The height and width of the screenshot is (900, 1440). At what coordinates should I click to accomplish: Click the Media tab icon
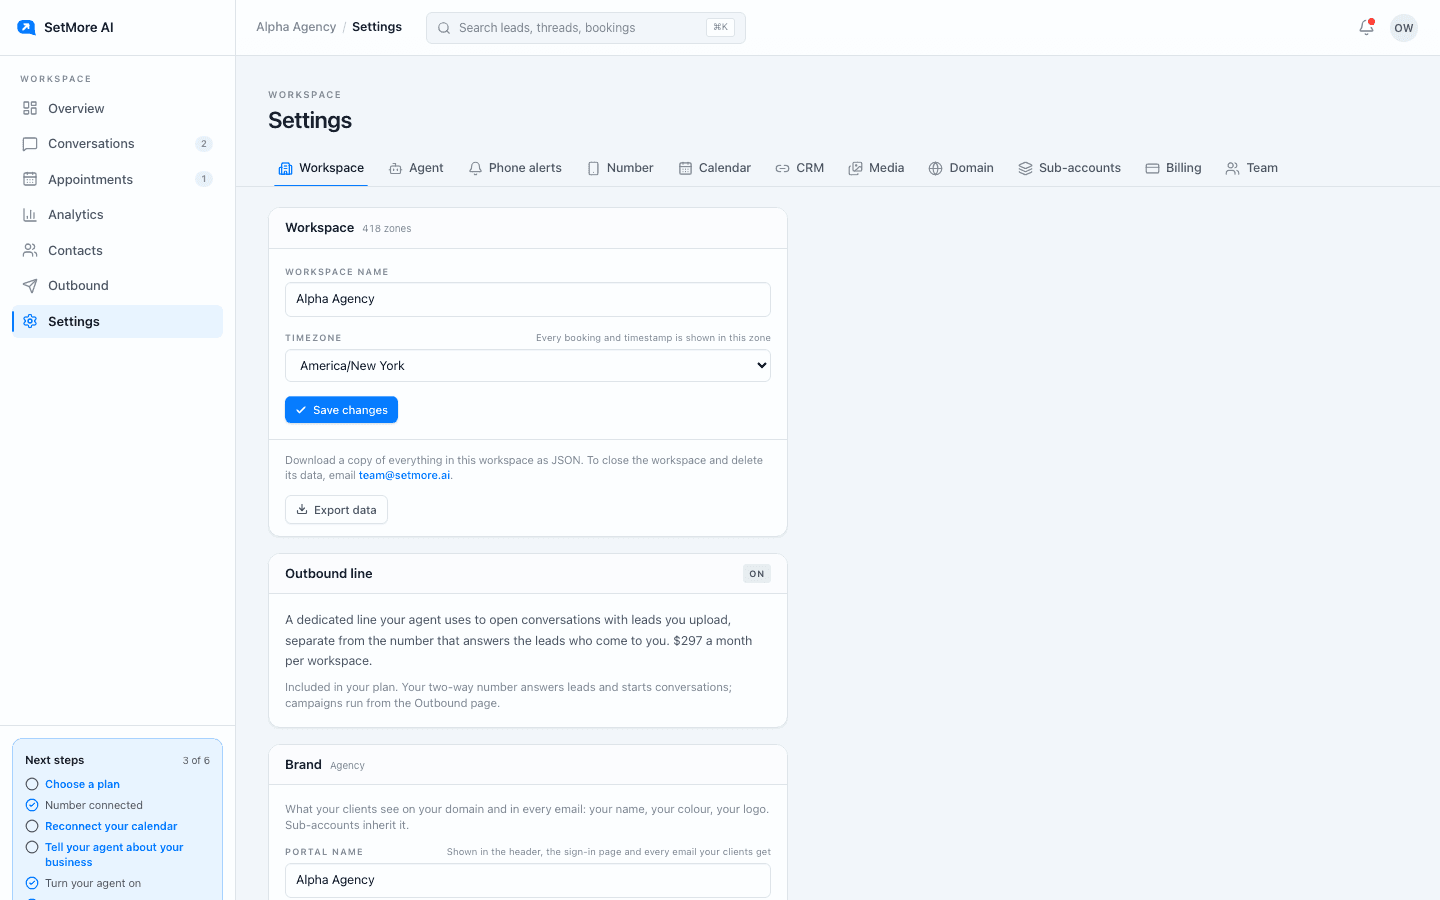point(855,168)
